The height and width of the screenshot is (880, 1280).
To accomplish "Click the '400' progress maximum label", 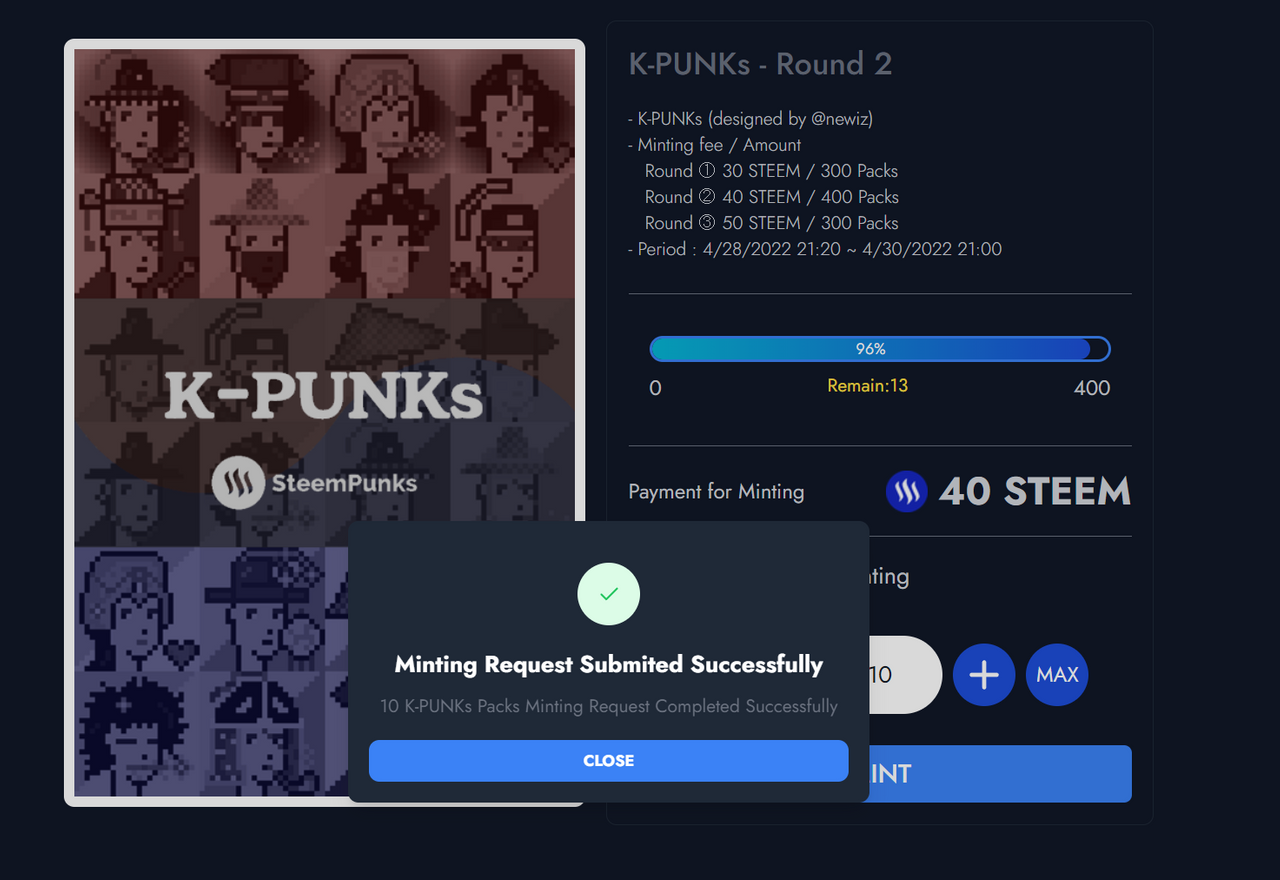I will 1092,388.
